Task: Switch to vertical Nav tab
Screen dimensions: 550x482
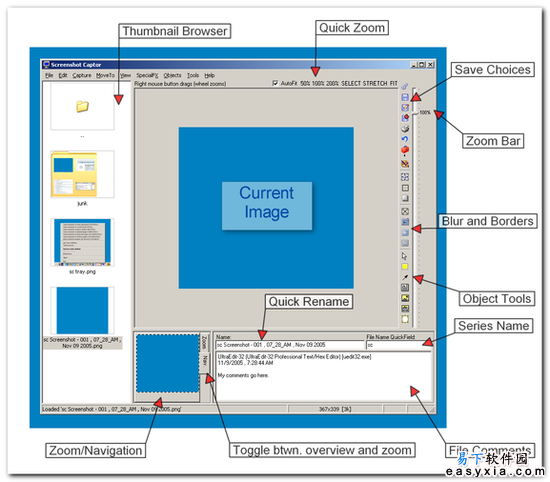Action: pyautogui.click(x=204, y=360)
